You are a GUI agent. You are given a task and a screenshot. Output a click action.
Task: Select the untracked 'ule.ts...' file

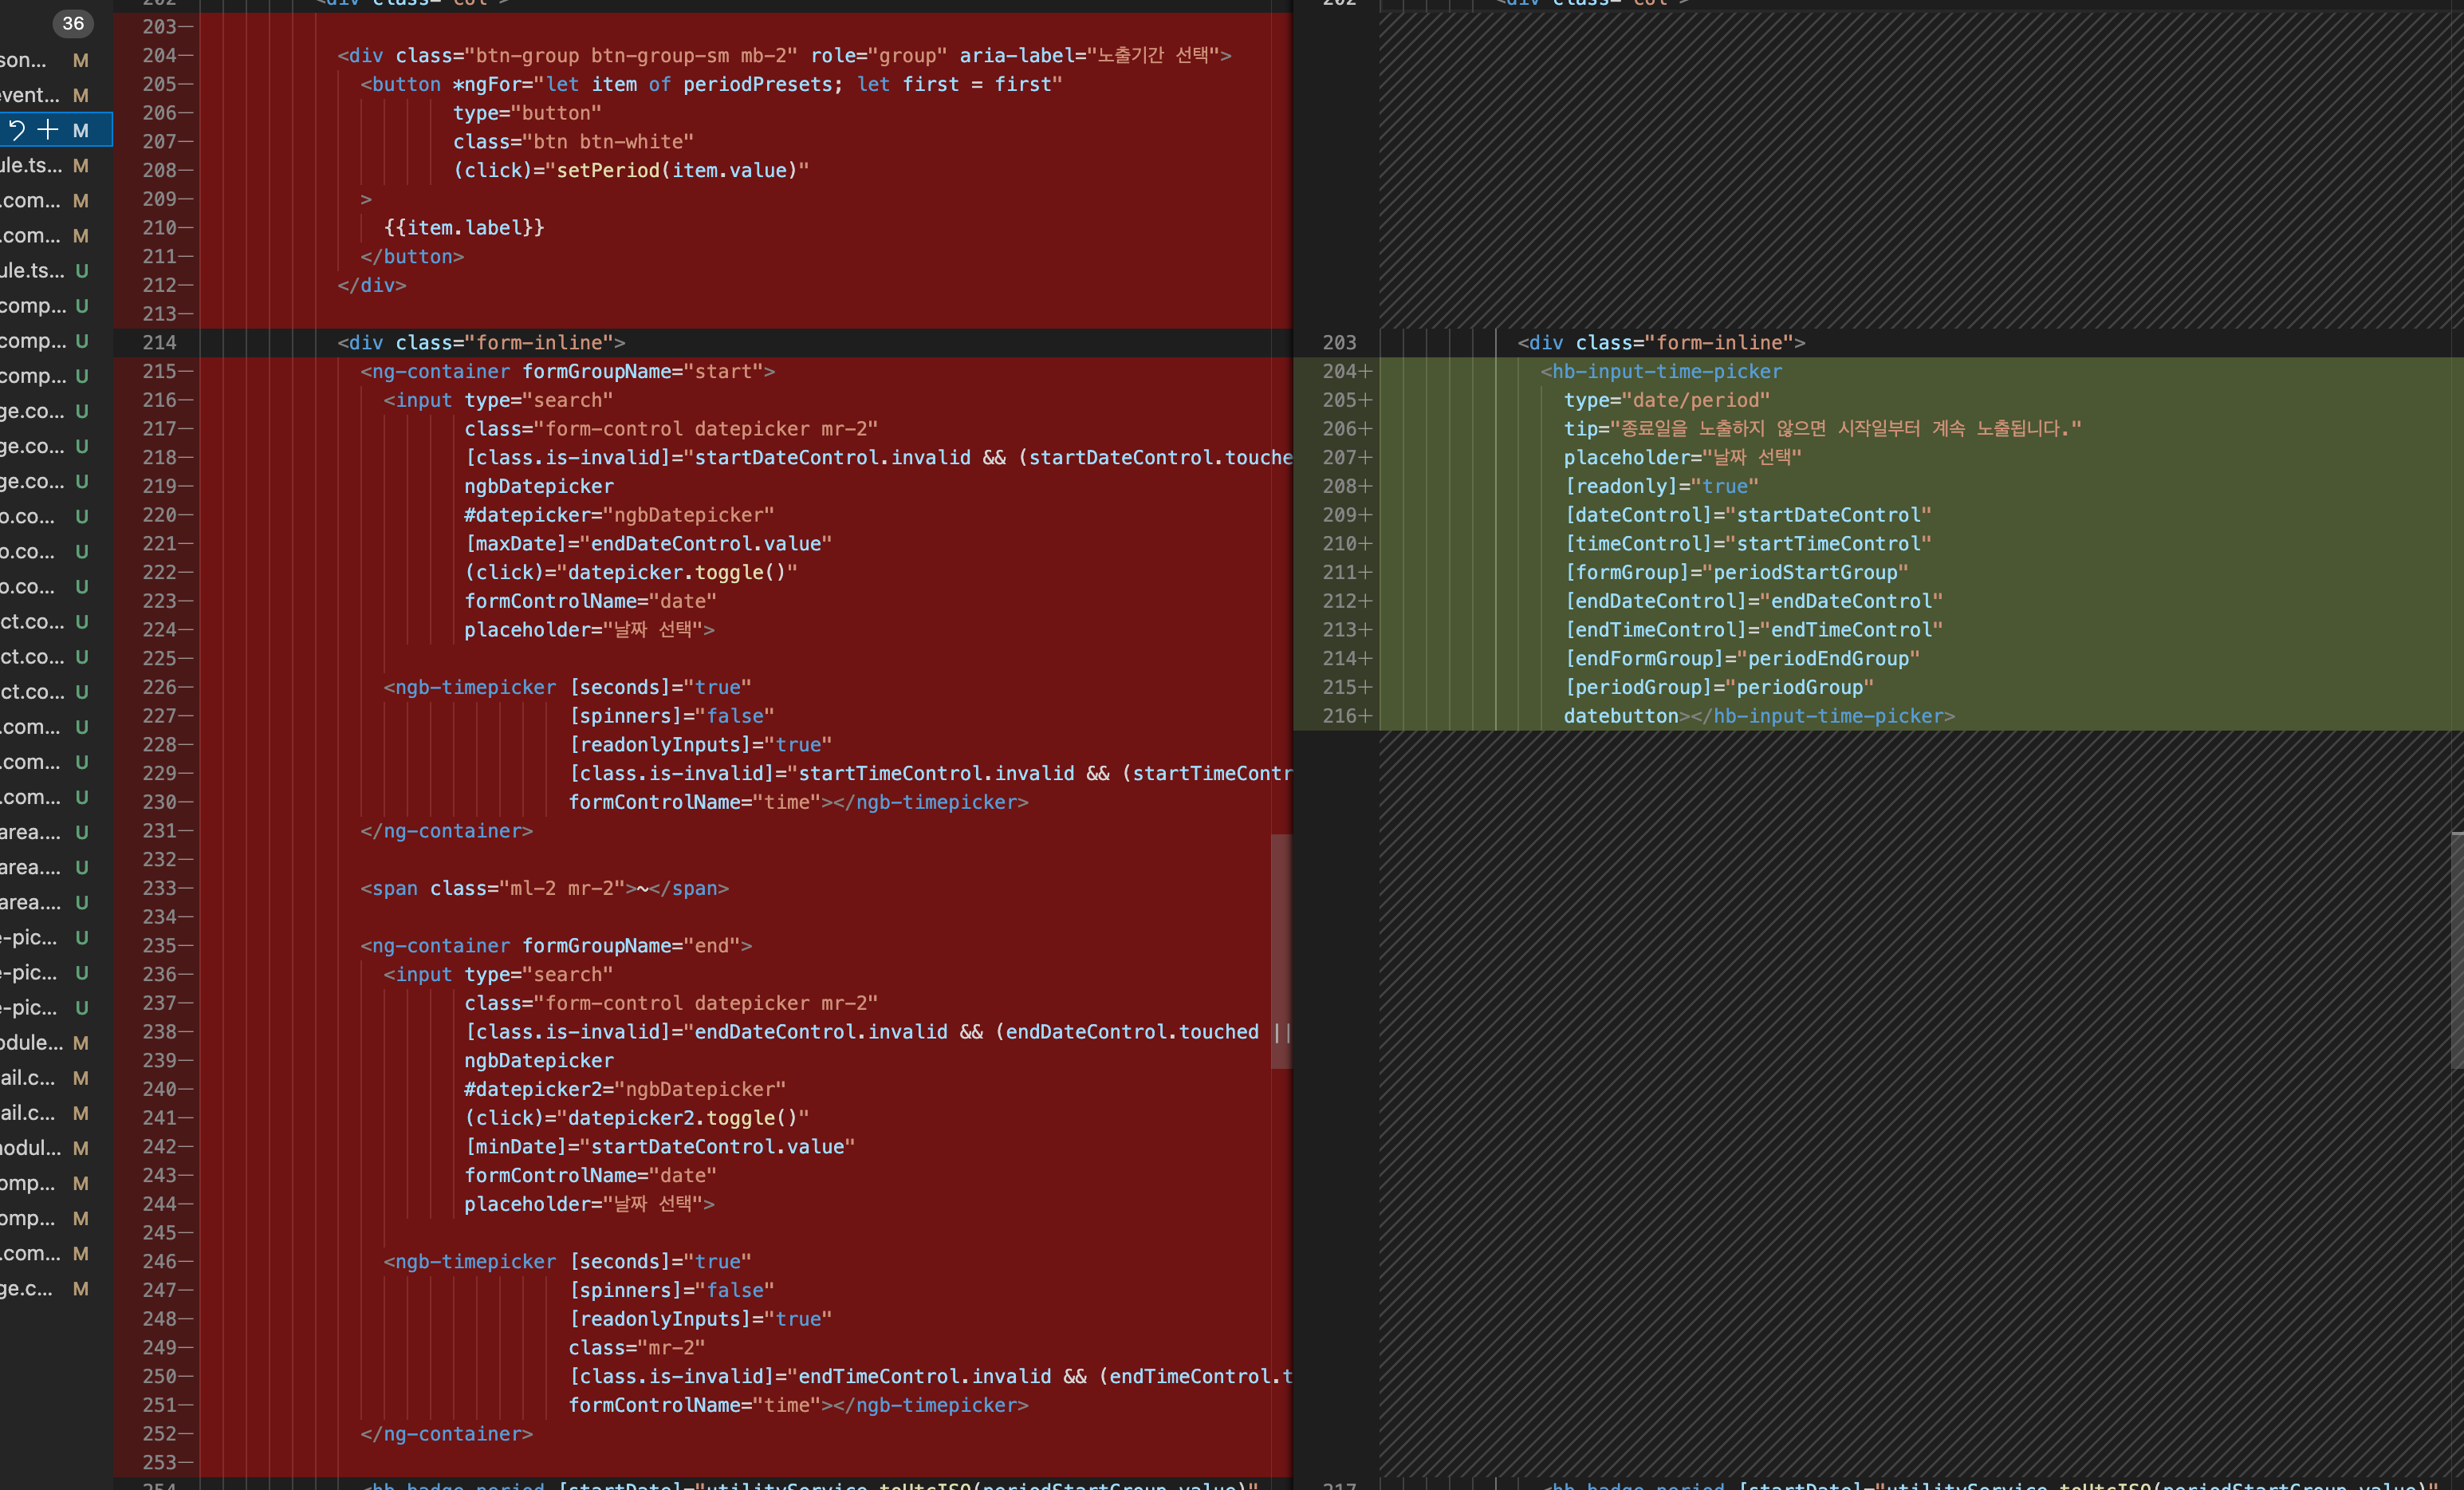[31, 270]
